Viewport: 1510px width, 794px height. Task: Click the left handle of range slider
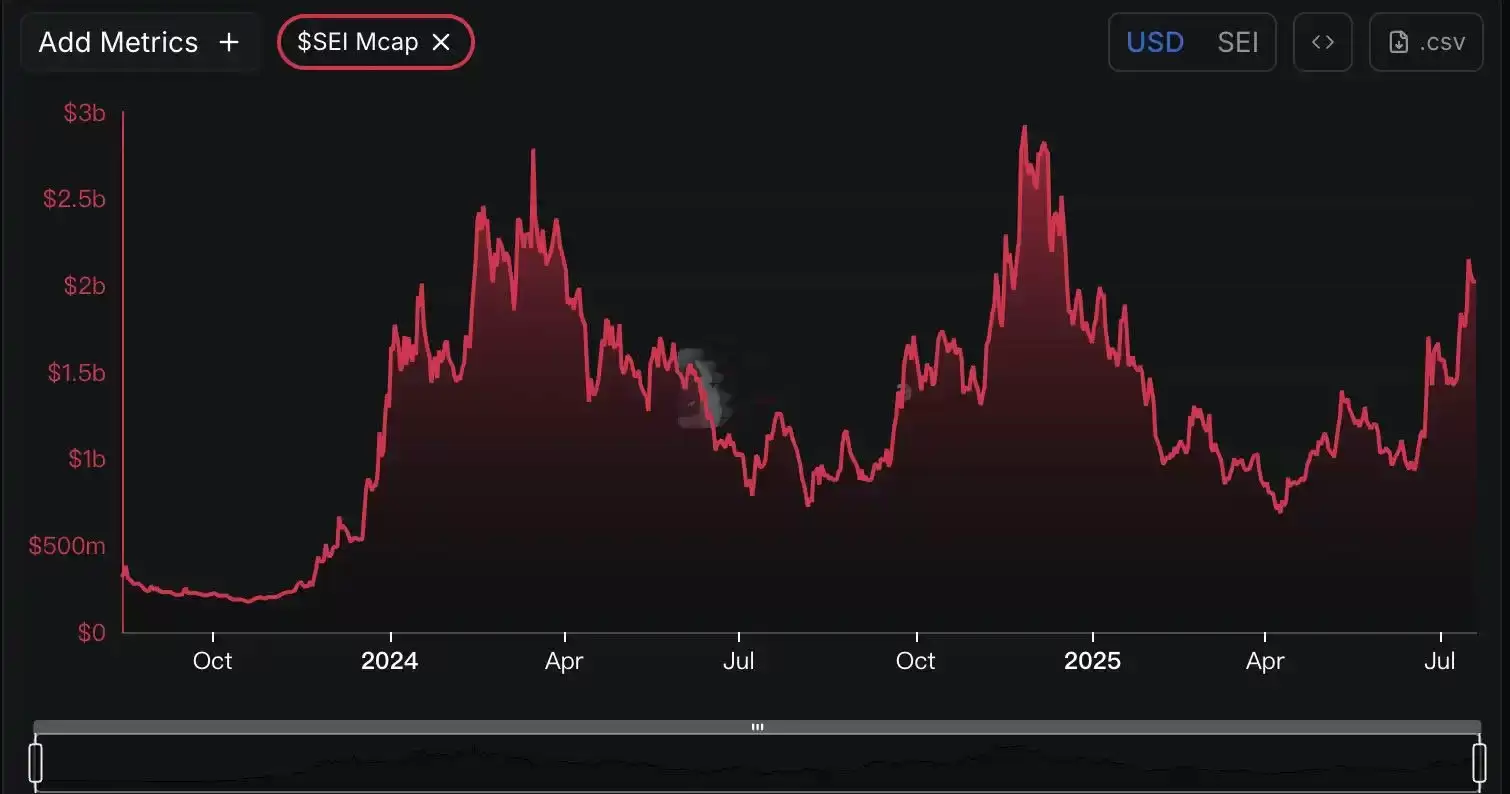(x=36, y=762)
